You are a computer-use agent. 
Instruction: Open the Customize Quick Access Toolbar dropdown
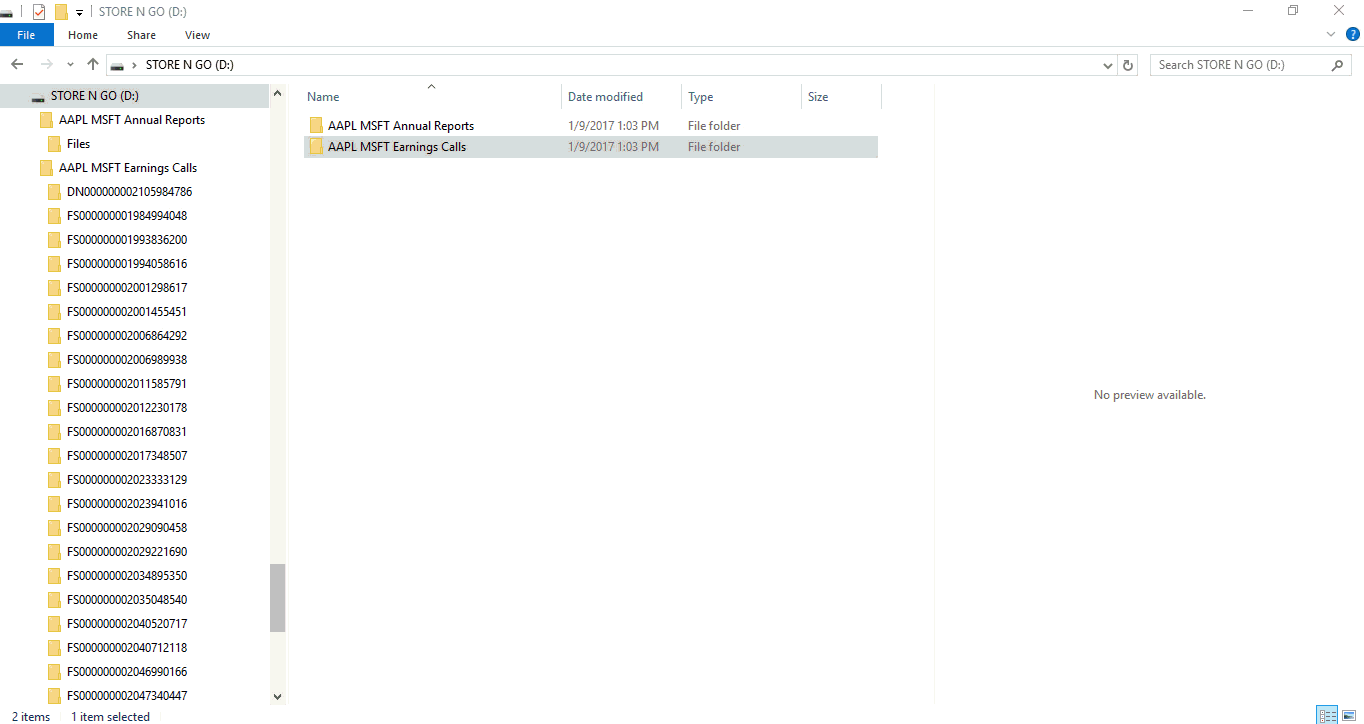[79, 12]
